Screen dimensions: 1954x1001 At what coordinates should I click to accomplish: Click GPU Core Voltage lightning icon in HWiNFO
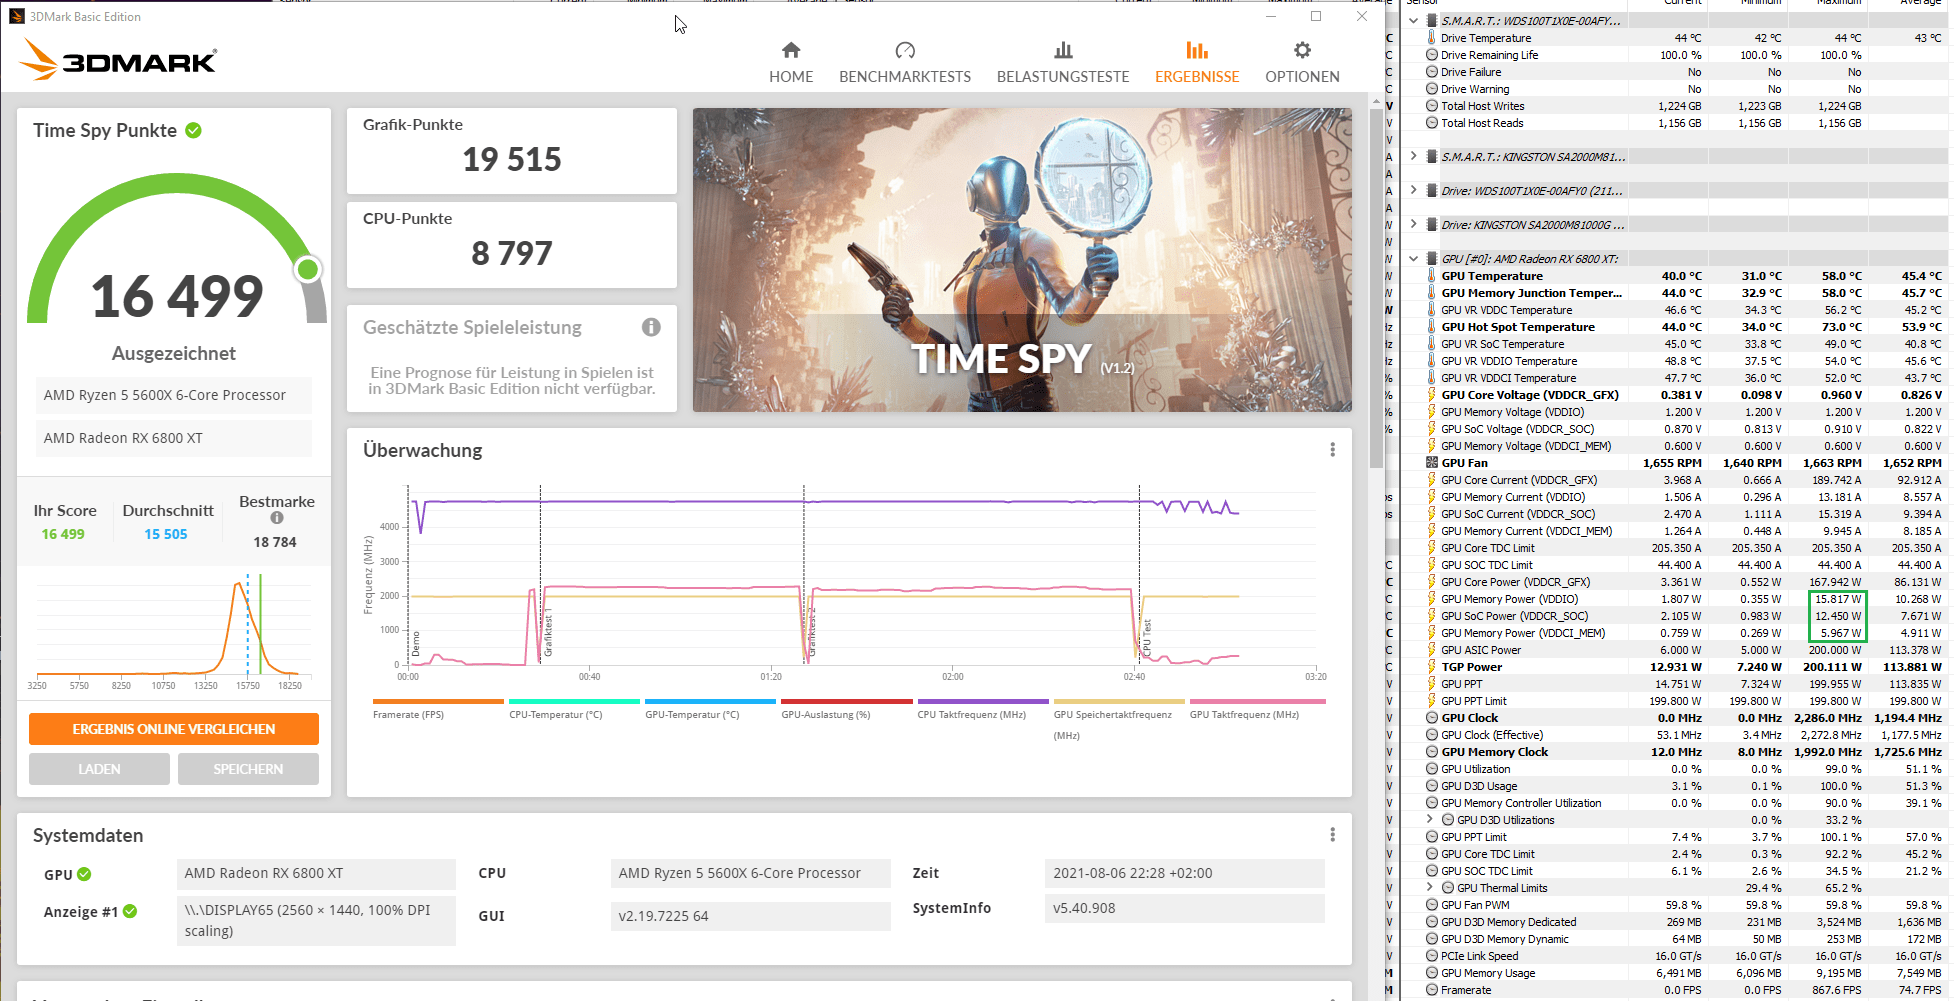coord(1432,395)
